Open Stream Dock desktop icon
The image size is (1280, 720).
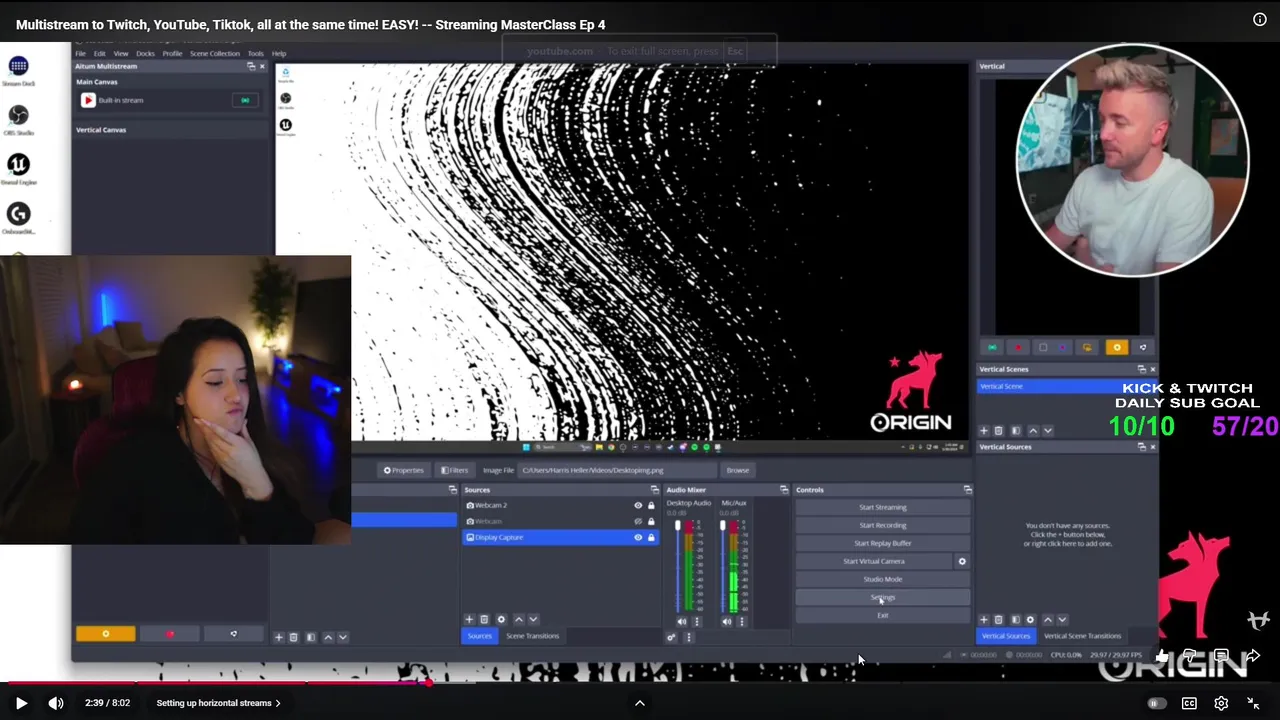tap(18, 72)
